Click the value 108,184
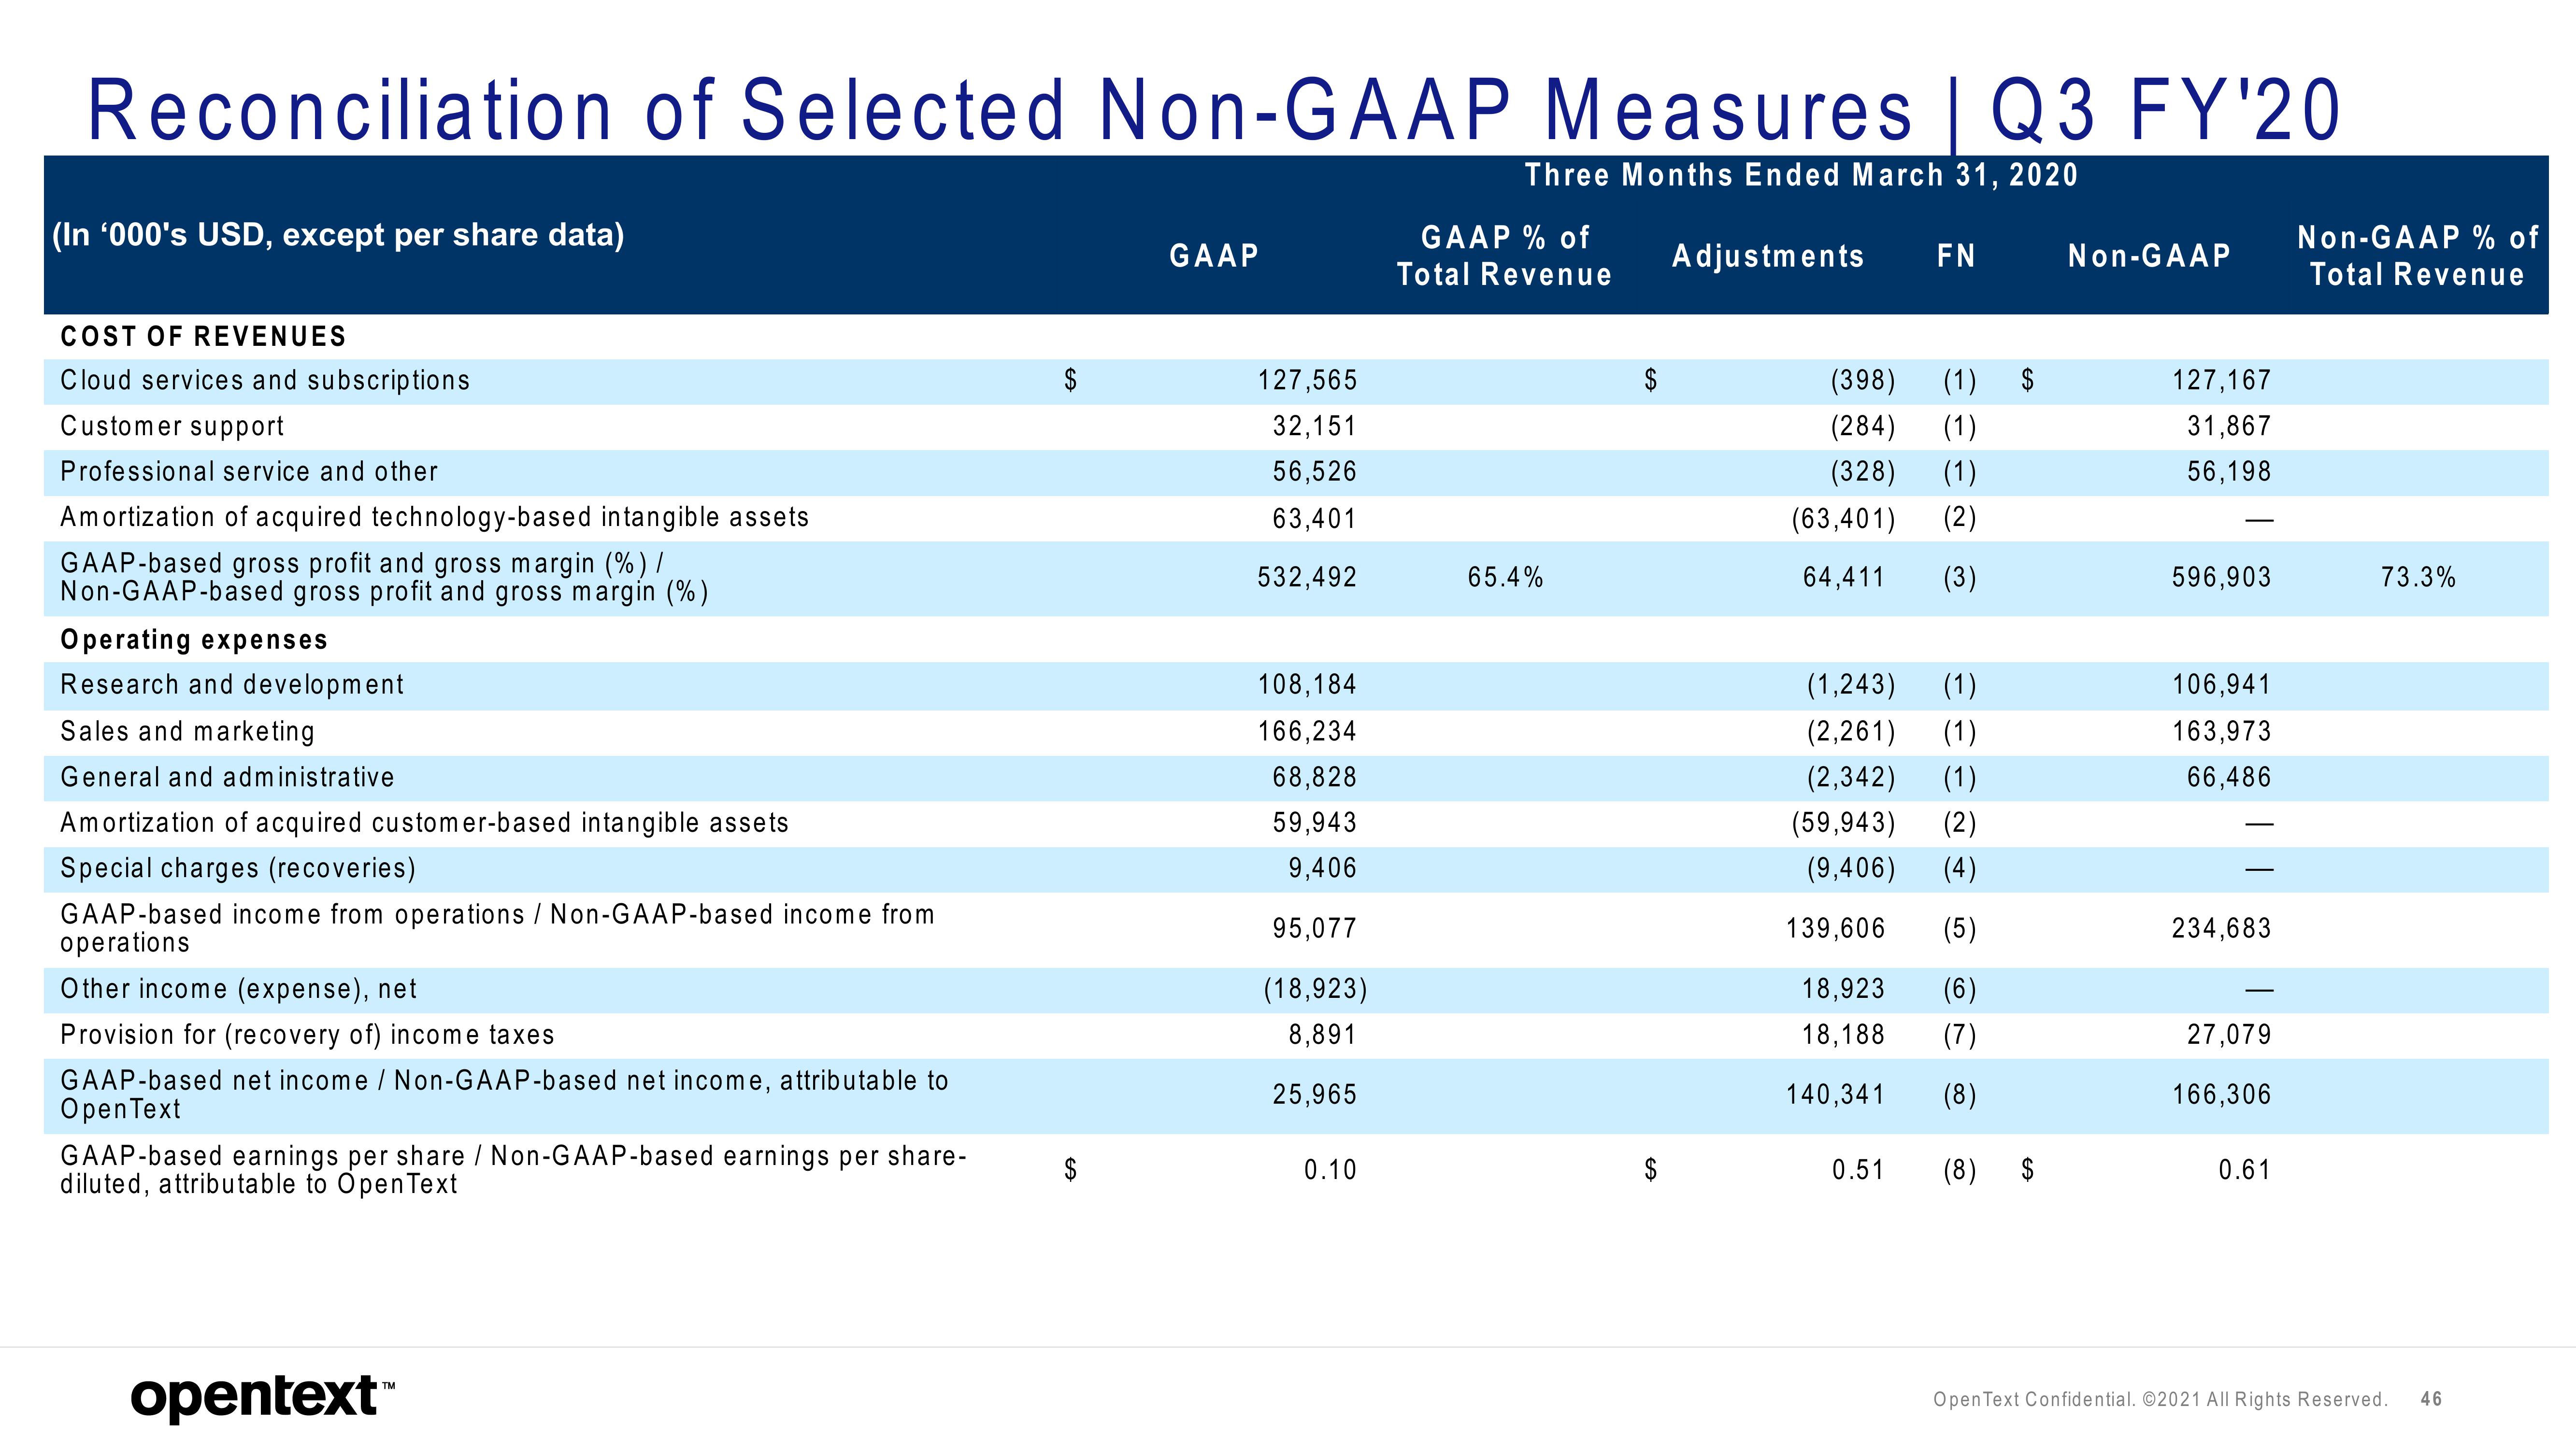This screenshot has height=1449, width=2576. pyautogui.click(x=1307, y=684)
